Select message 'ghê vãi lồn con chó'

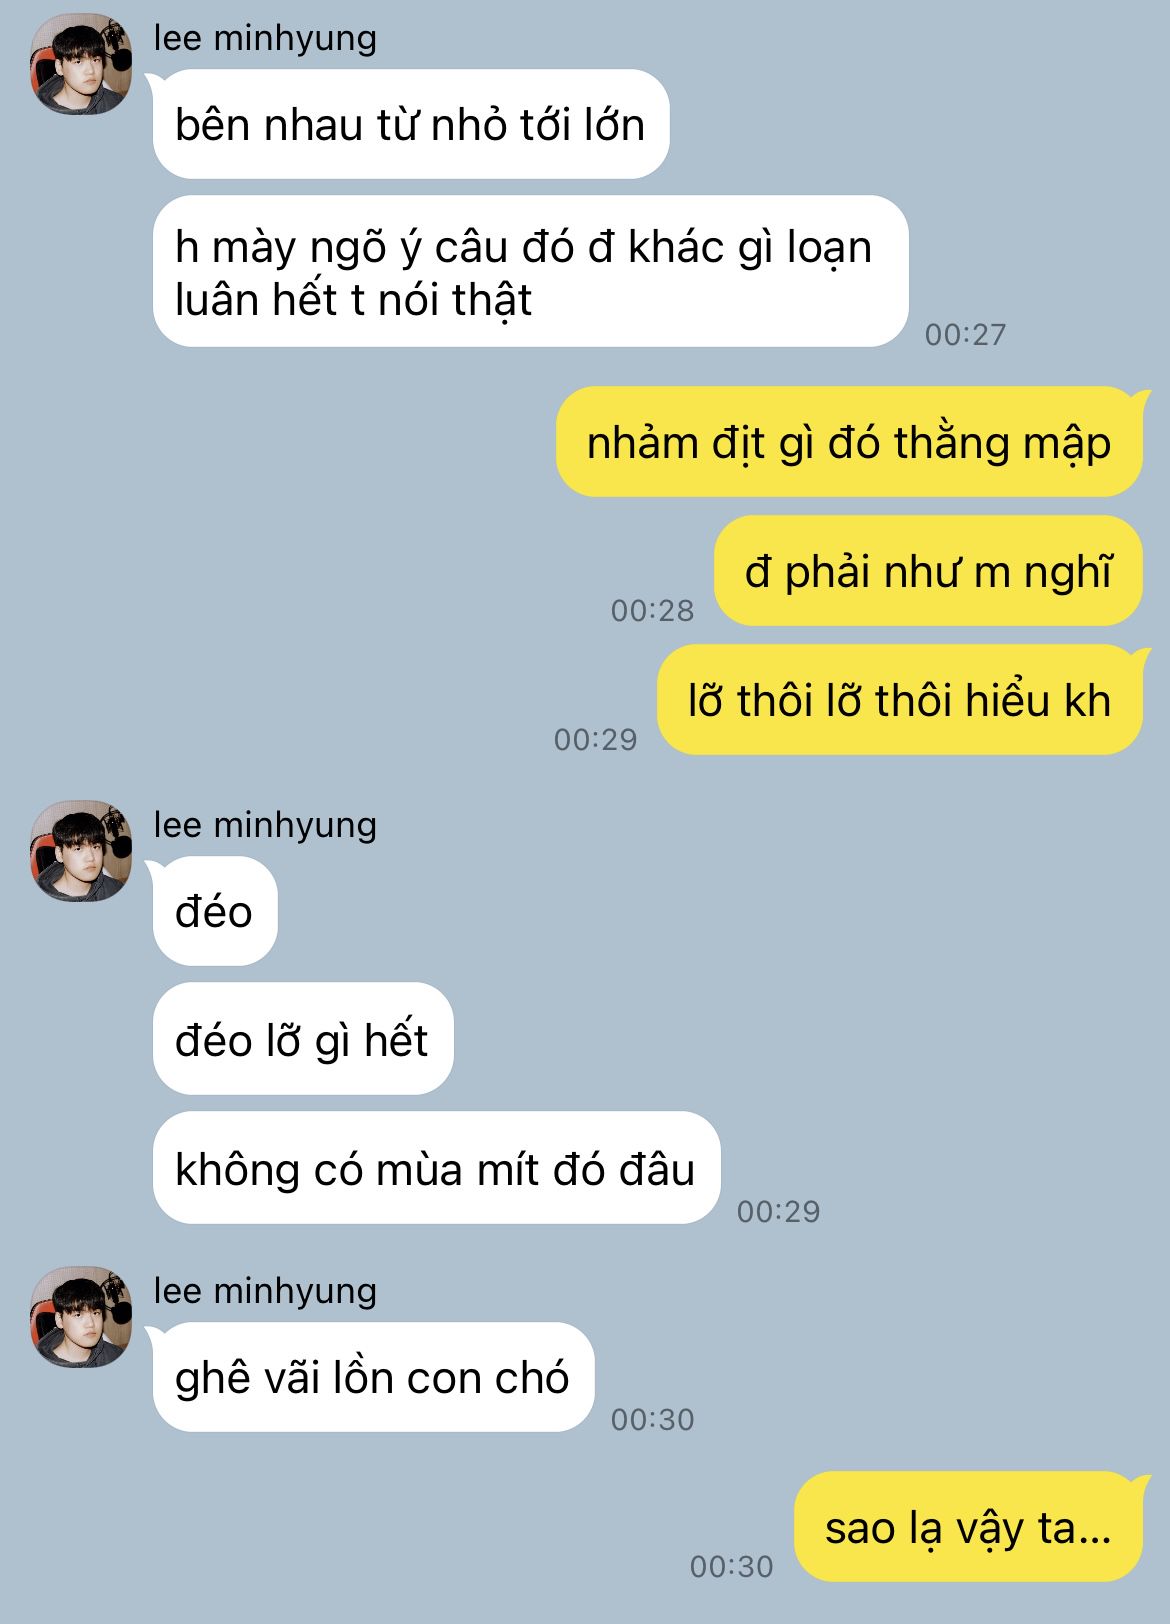pos(373,1377)
